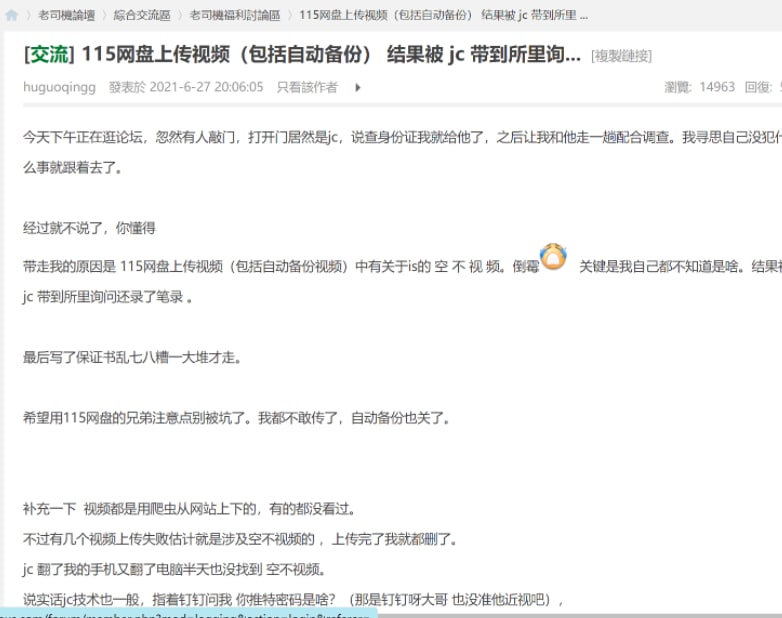Select line beginning 不过有几个视频上传失败
782x618 pixels.
[240, 539]
